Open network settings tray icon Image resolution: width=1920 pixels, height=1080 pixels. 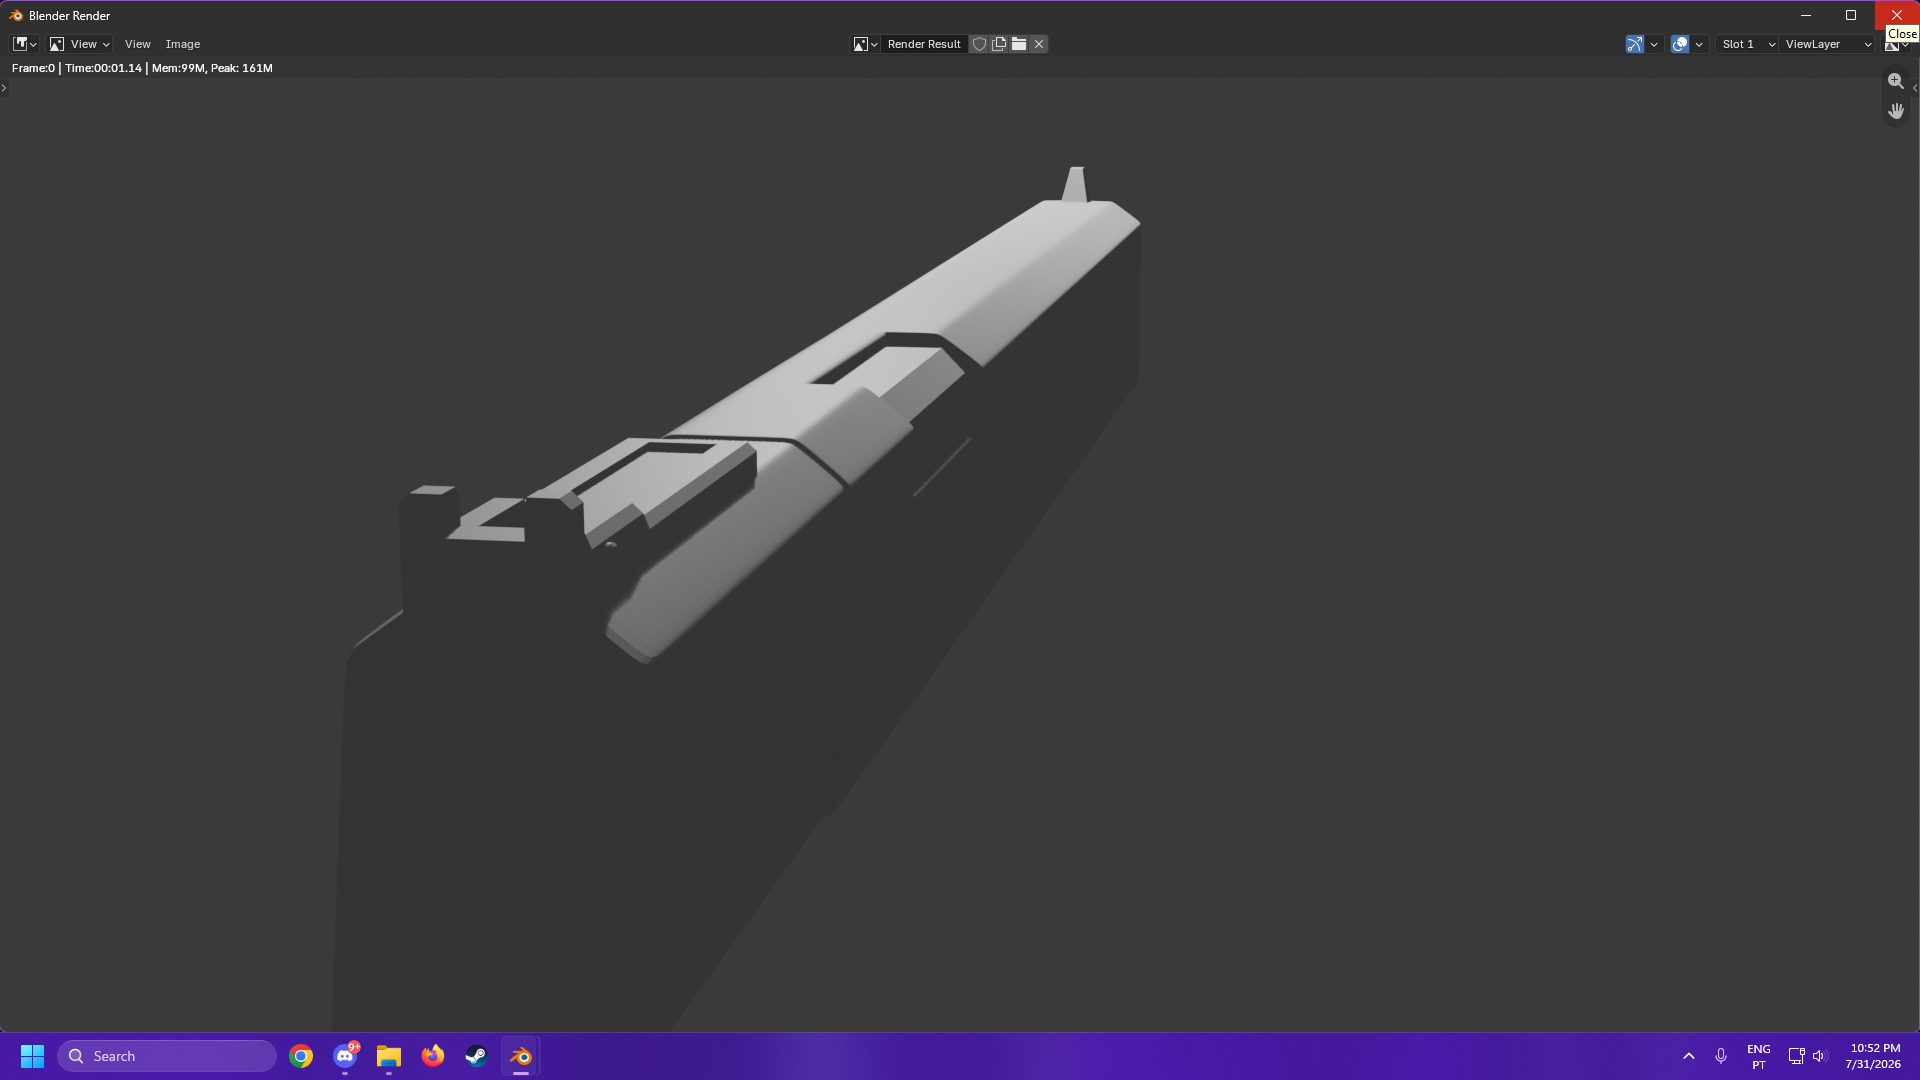pyautogui.click(x=1796, y=1056)
